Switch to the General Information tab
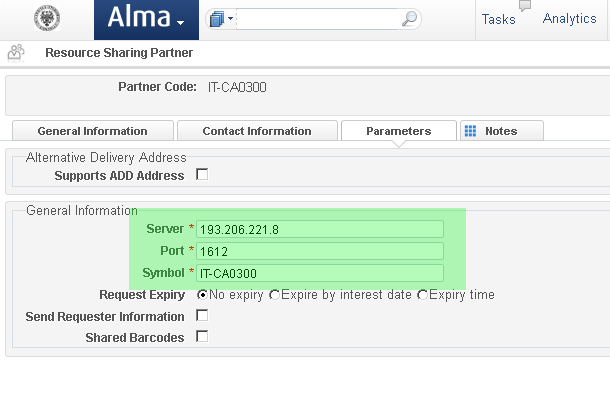This screenshot has width=610, height=405. pyautogui.click(x=93, y=131)
